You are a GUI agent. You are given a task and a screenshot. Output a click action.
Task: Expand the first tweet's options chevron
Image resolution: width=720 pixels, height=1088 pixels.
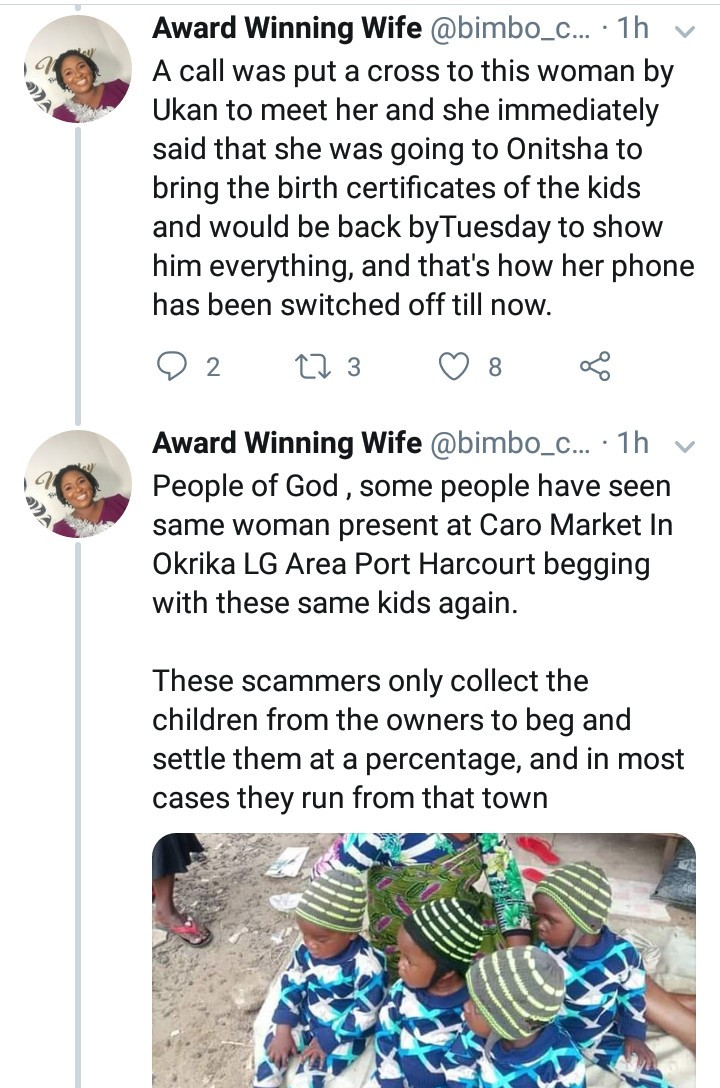[686, 32]
